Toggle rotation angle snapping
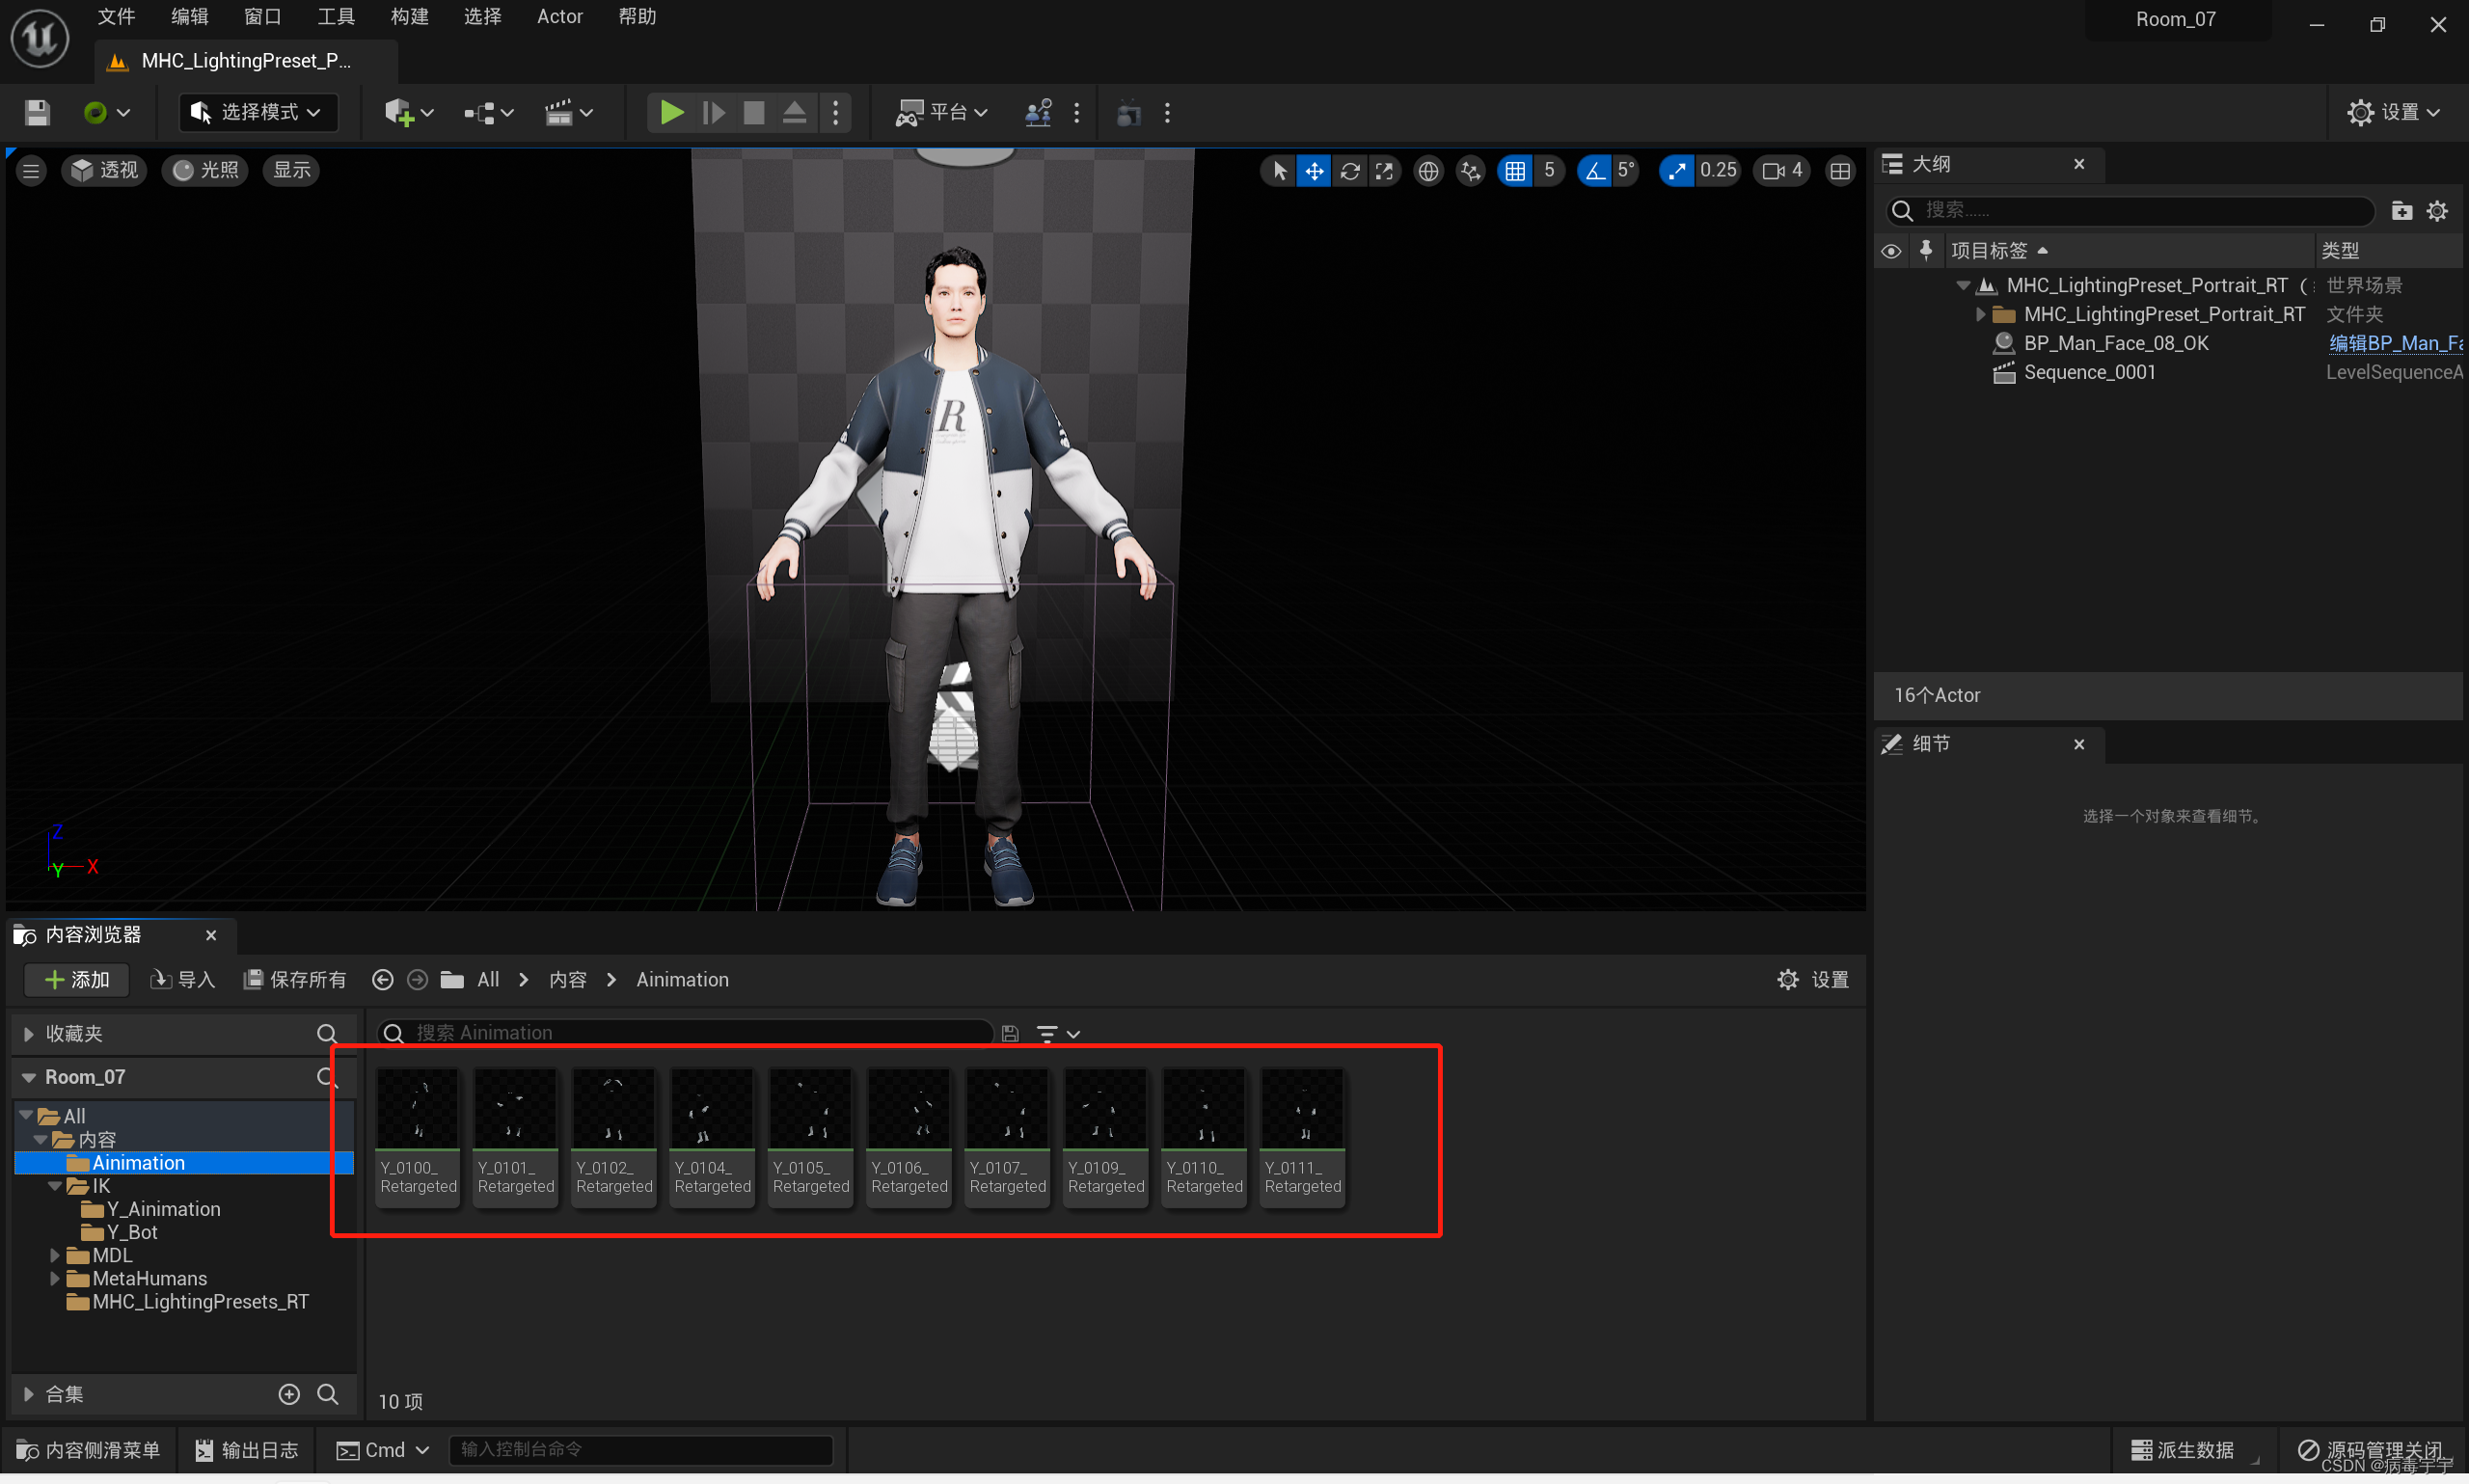Image resolution: width=2469 pixels, height=1484 pixels. 1594,171
